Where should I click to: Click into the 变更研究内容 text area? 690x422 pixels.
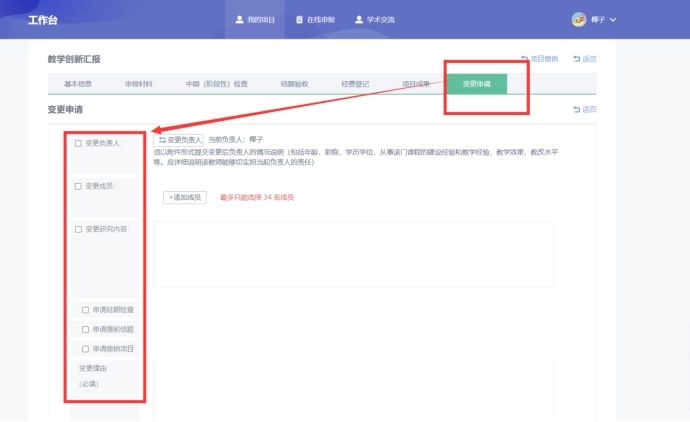point(353,255)
